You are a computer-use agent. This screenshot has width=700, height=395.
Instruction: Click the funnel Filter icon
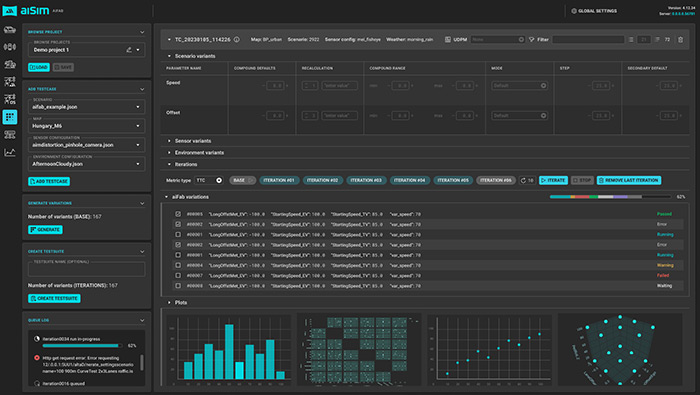coord(532,40)
